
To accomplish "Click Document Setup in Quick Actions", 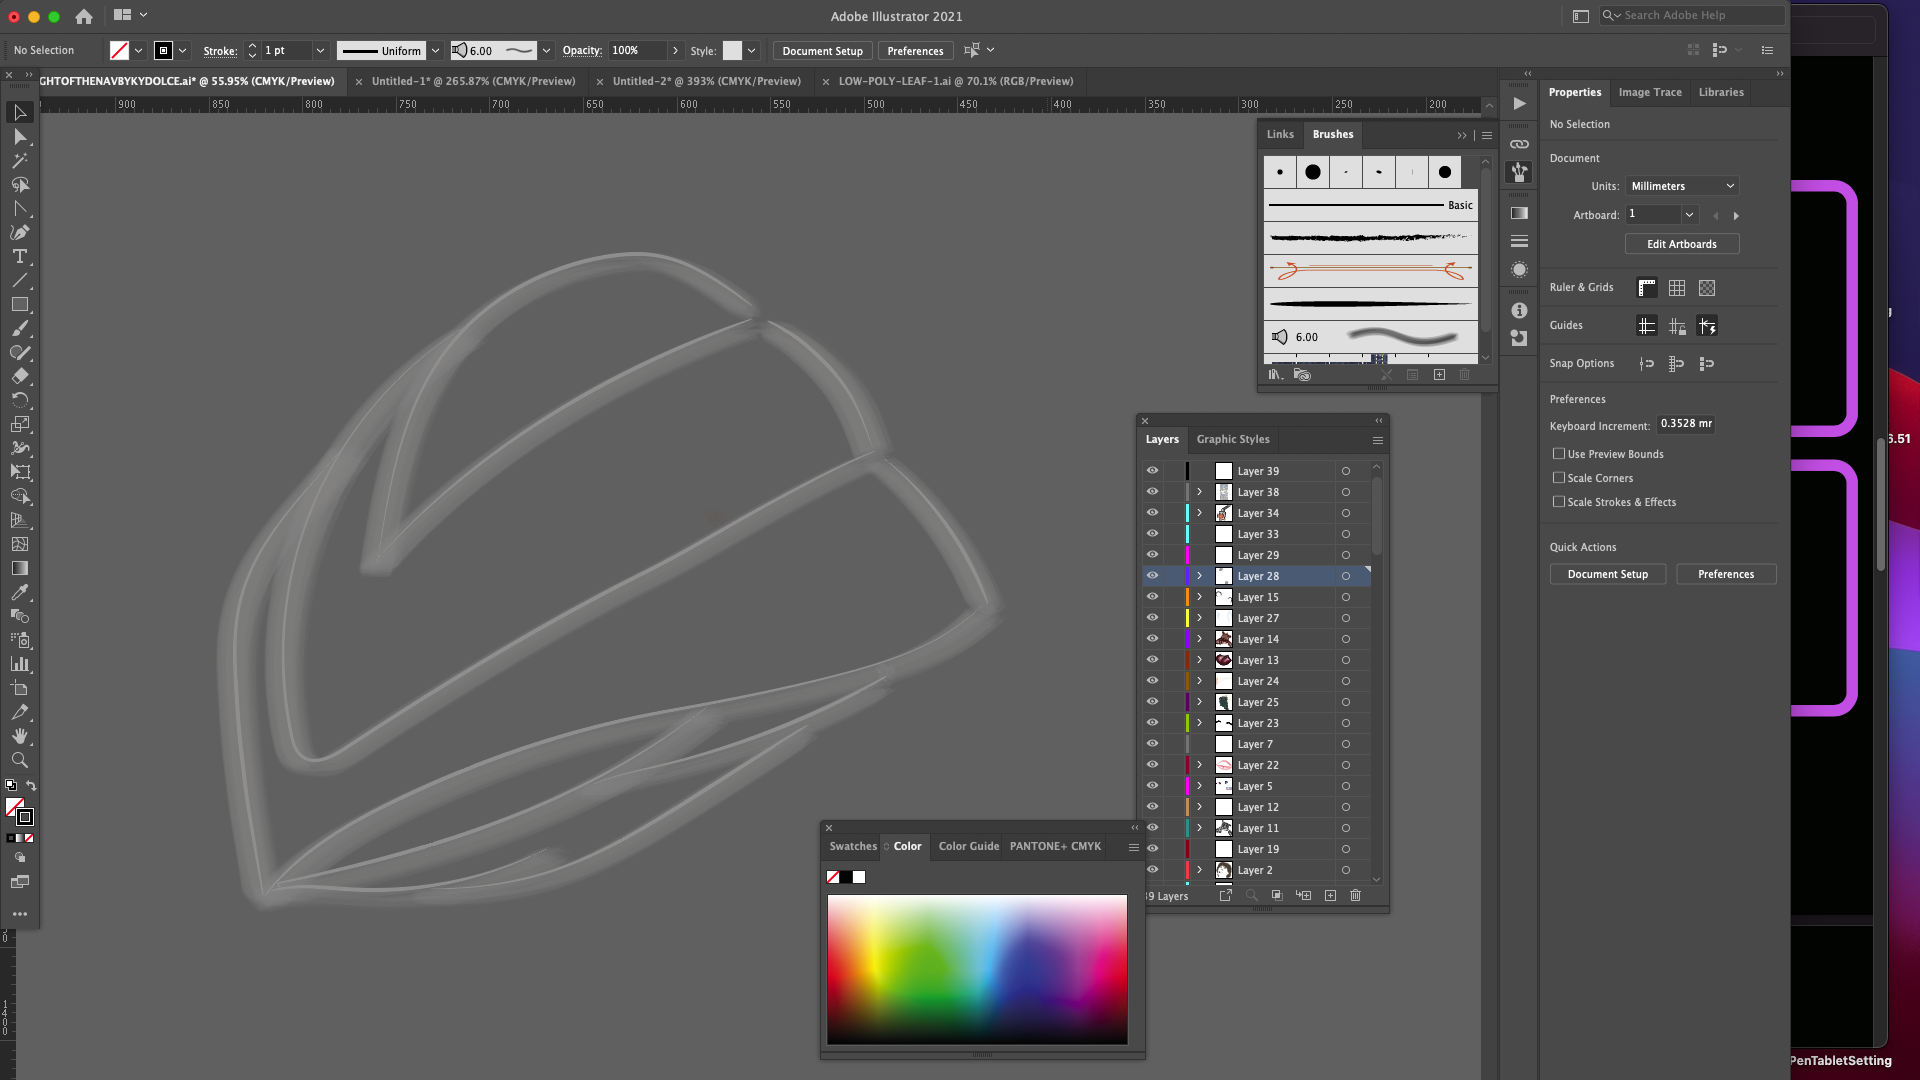I will (x=1608, y=574).
